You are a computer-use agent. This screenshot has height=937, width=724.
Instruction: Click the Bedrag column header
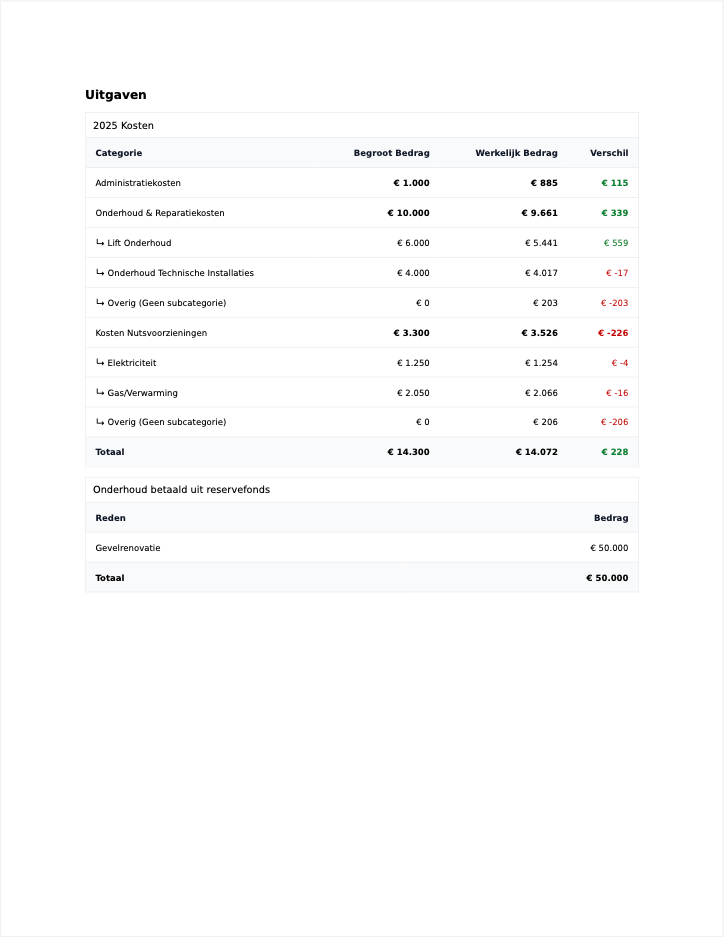tap(611, 518)
